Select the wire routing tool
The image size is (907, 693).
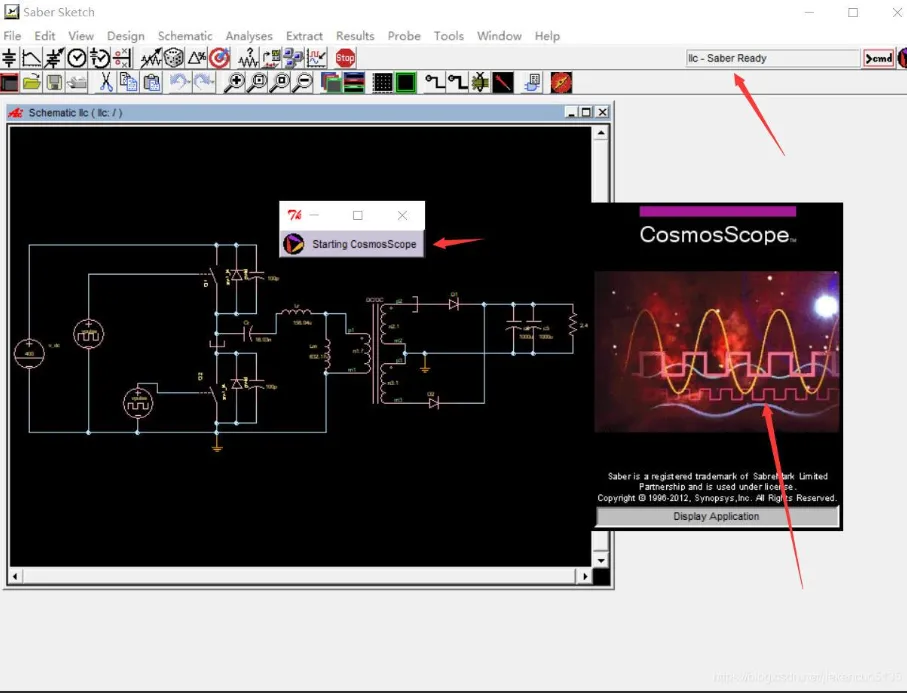(434, 83)
